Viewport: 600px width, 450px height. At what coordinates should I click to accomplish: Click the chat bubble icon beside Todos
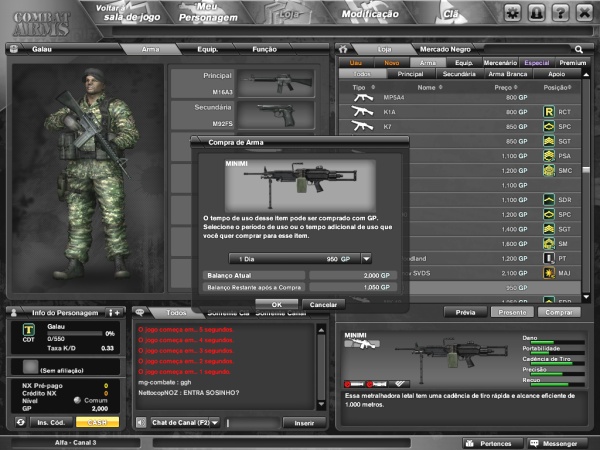click(x=140, y=313)
